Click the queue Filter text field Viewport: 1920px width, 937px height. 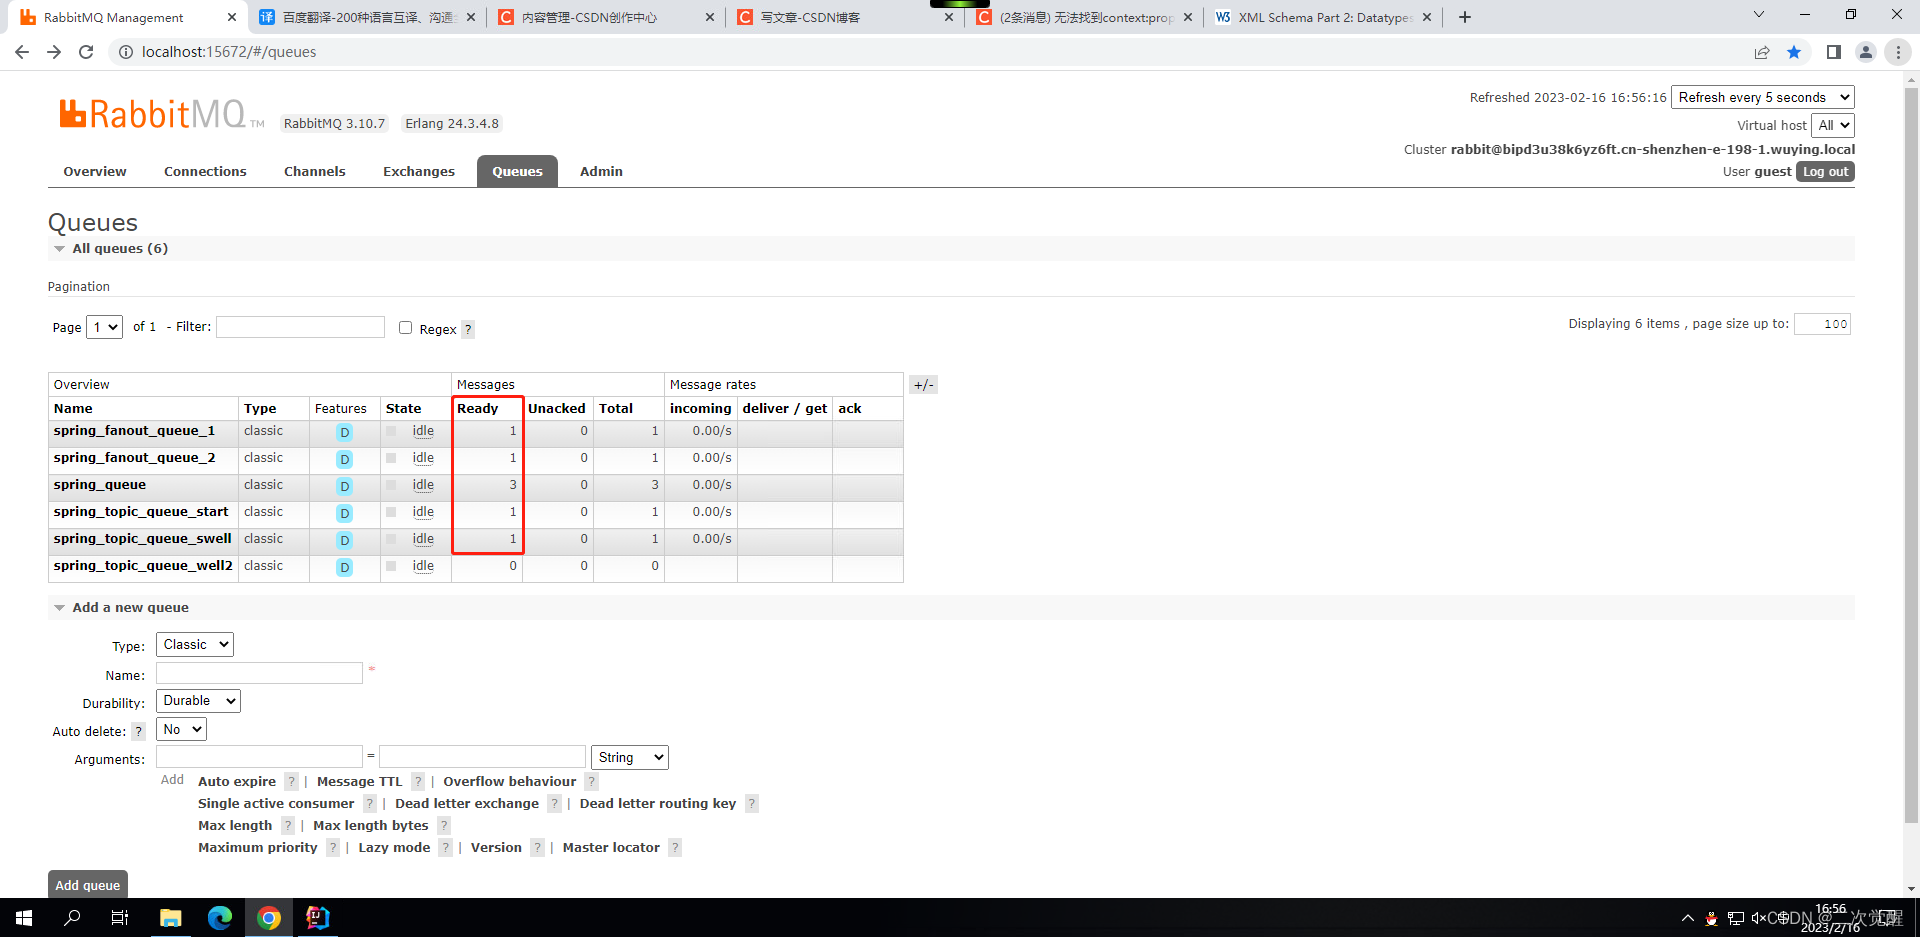tap(301, 327)
